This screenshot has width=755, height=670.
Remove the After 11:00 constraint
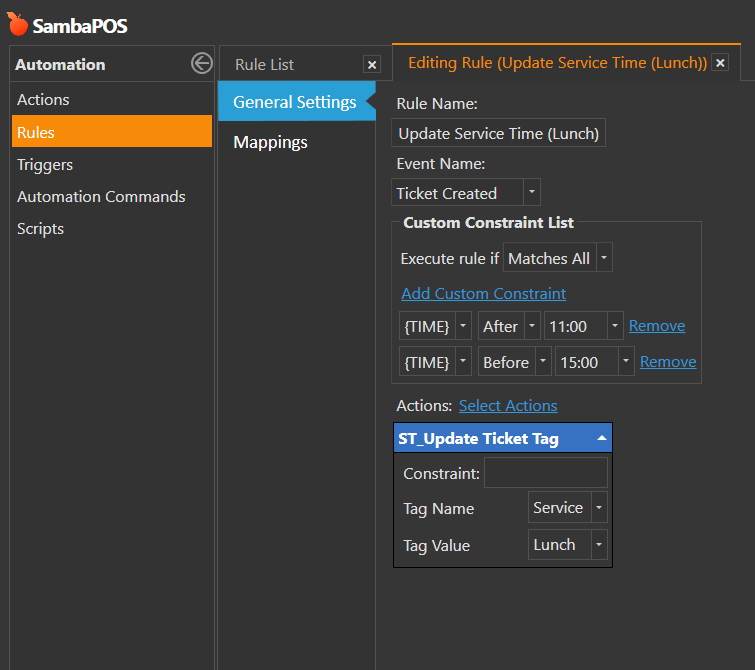(657, 326)
